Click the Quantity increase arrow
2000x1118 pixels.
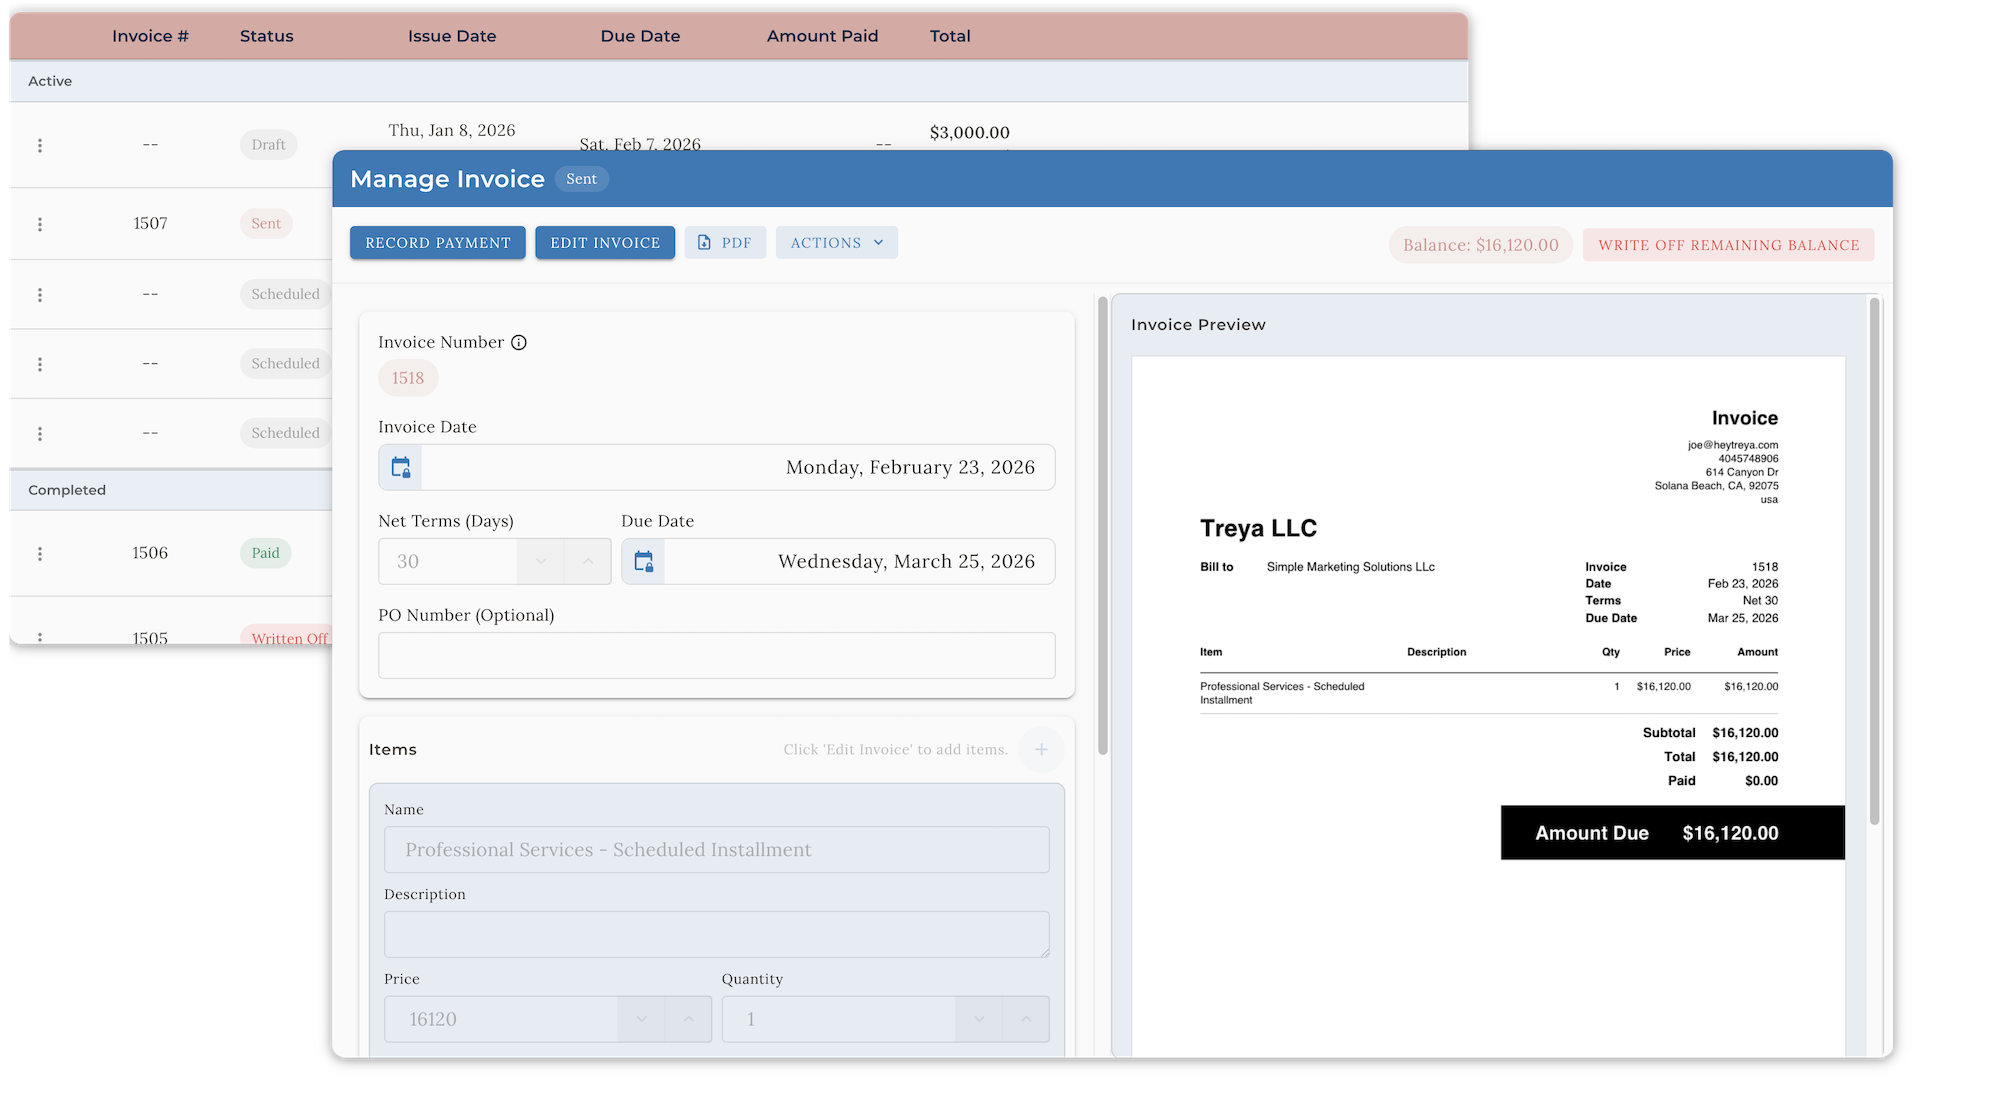point(1026,1018)
